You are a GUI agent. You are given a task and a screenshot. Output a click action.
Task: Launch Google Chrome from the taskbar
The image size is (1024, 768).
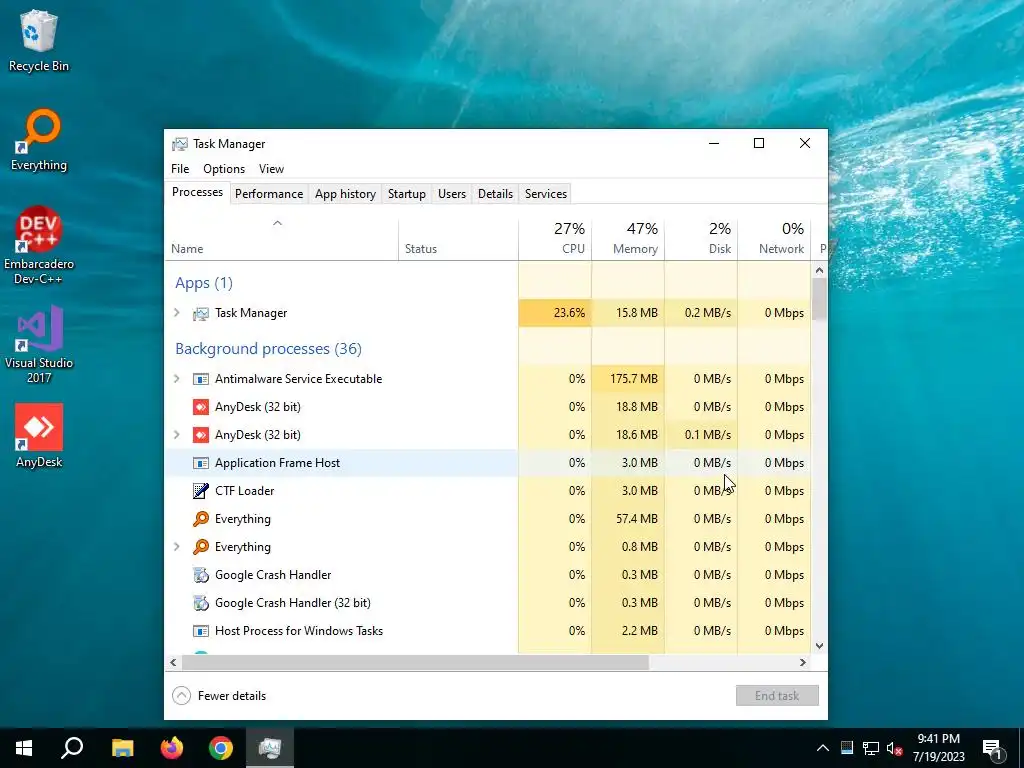(221, 748)
